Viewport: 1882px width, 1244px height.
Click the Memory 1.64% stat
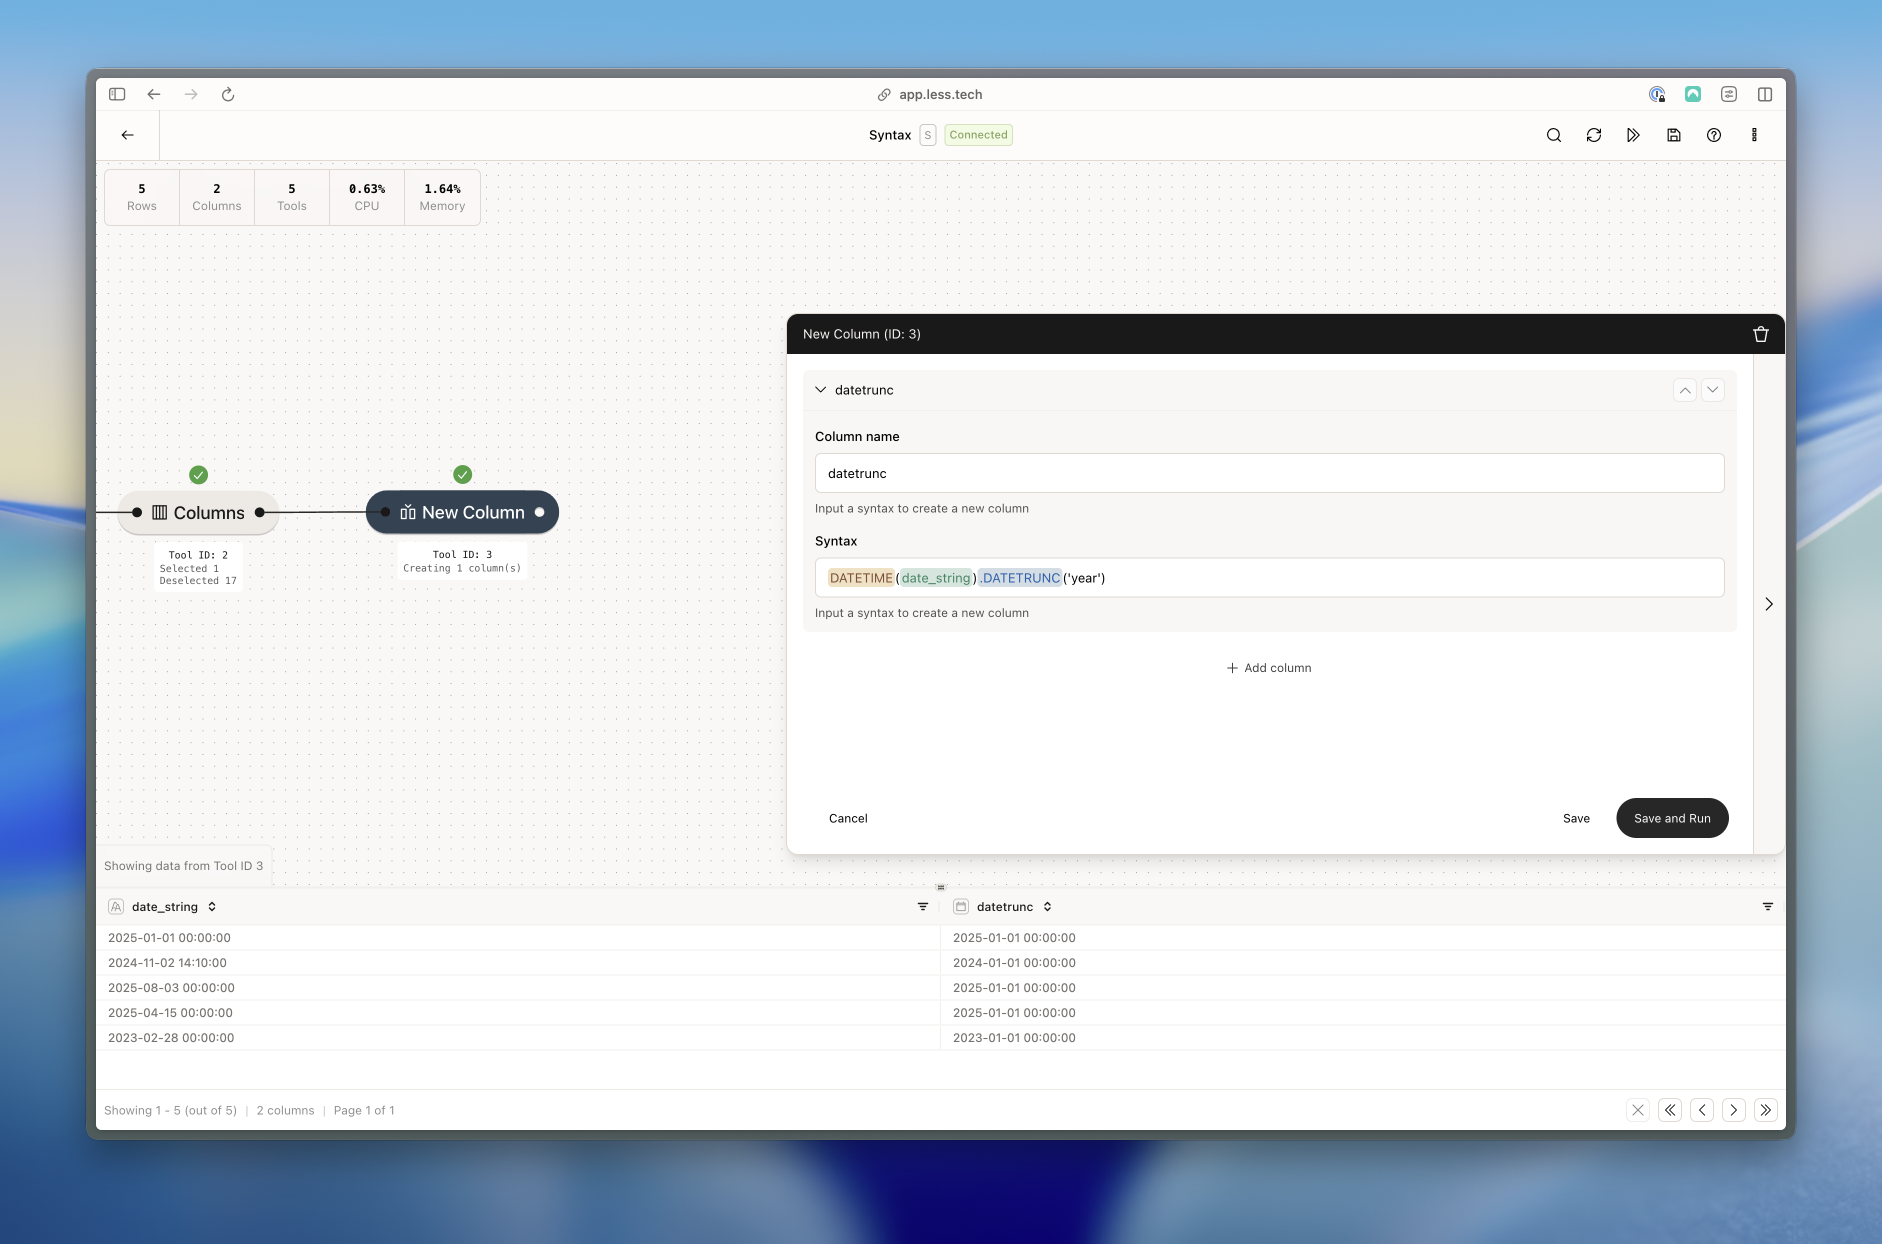click(442, 197)
